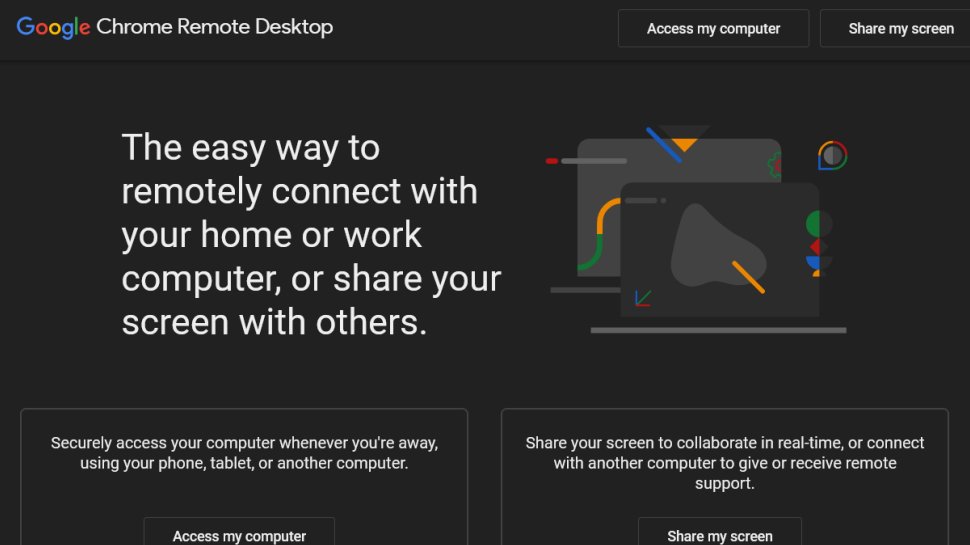This screenshot has height=545, width=970.
Task: Click the header Access my computer button
Action: [x=713, y=28]
